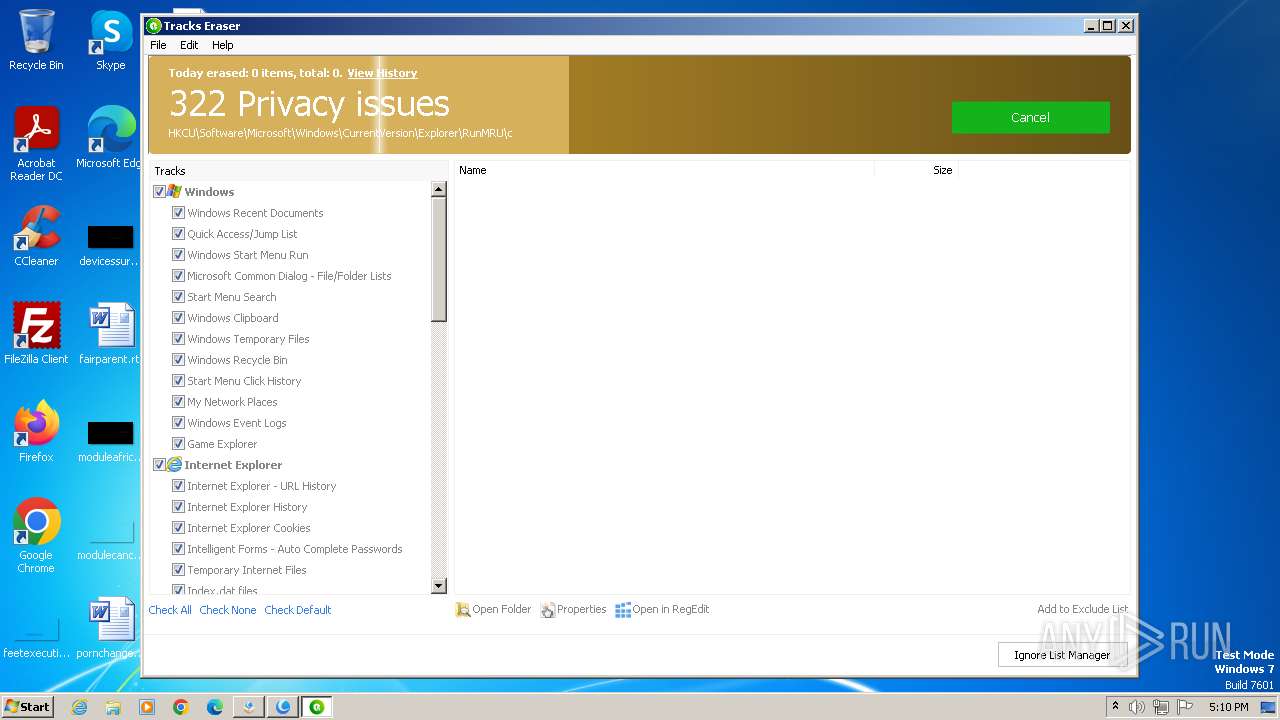Show hidden tray icons
The height and width of the screenshot is (720, 1280).
pyautogui.click(x=1115, y=707)
